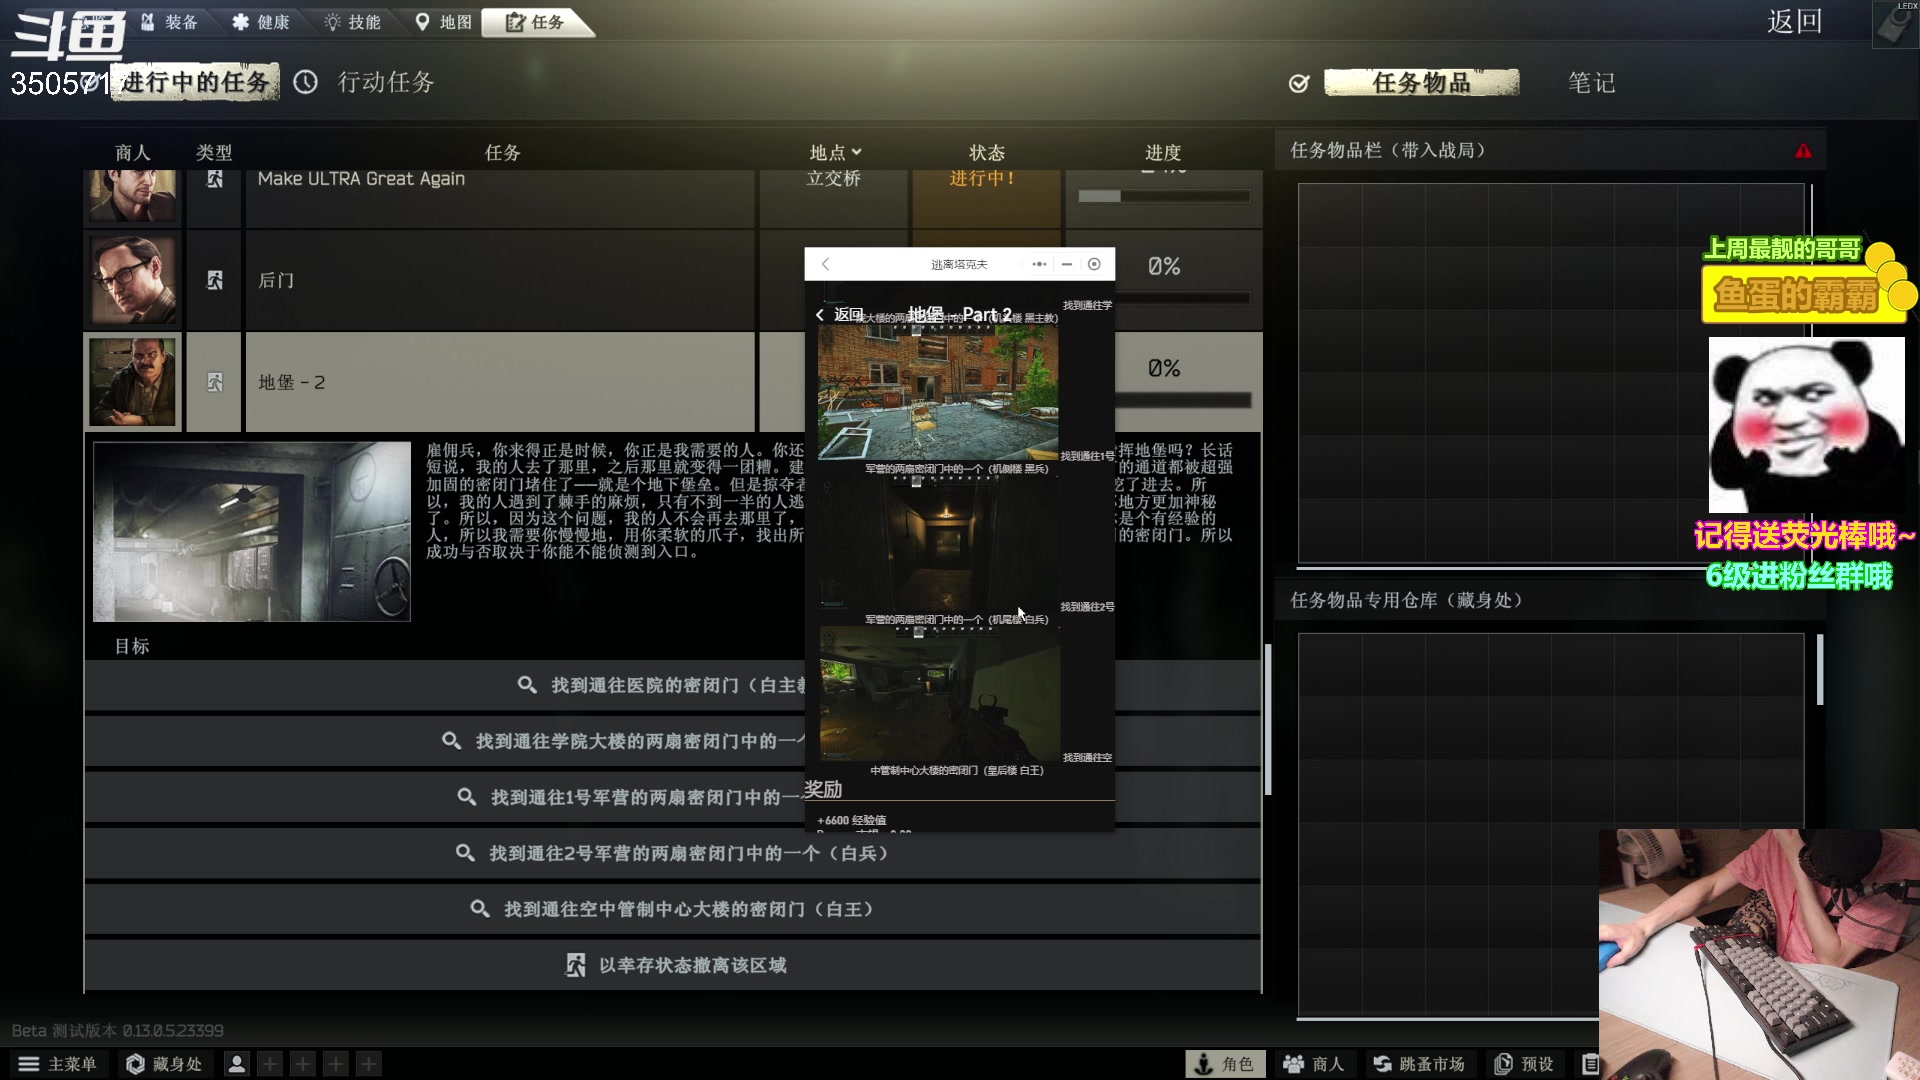Image resolution: width=1920 pixels, height=1080 pixels.
Task: Click the panda sticker image on stream overlay
Action: [1806, 425]
